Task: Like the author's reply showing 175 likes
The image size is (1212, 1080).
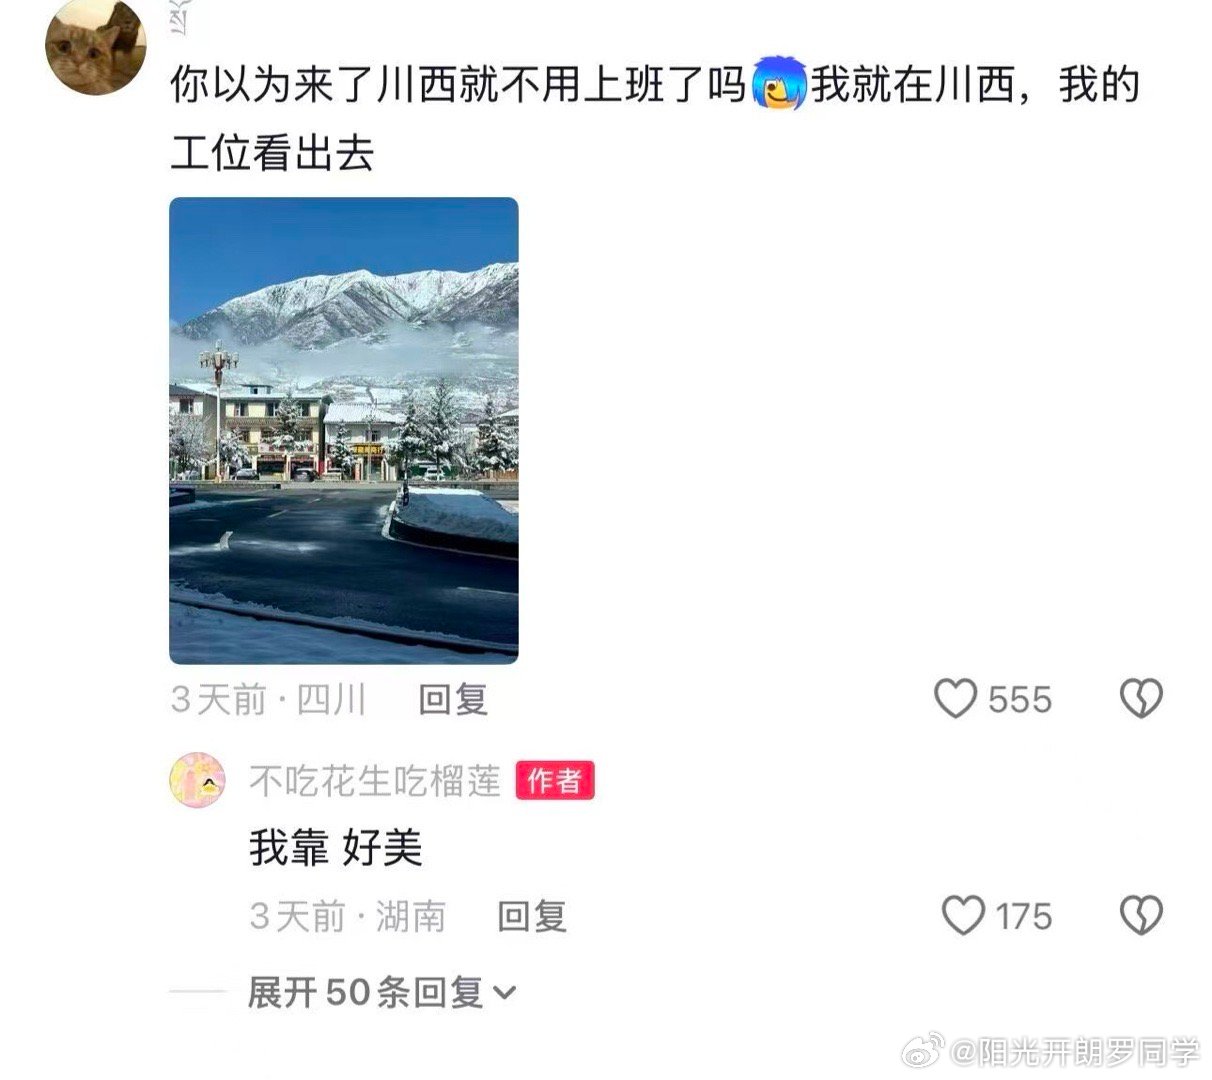Action: [x=964, y=915]
